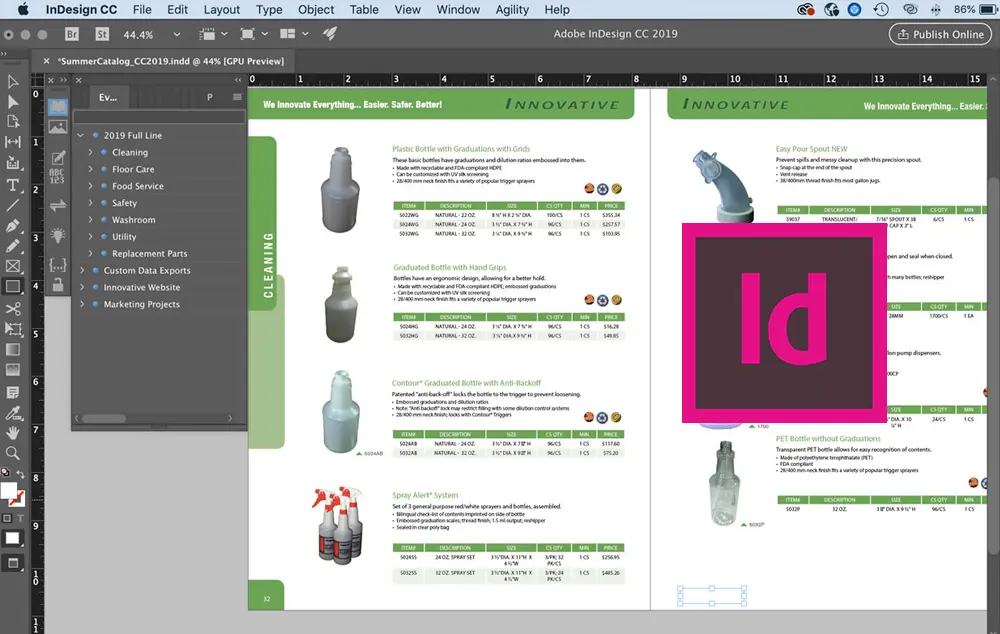Viewport: 1000px width, 634px height.
Task: Select the Scissors tool
Action: coord(13,308)
